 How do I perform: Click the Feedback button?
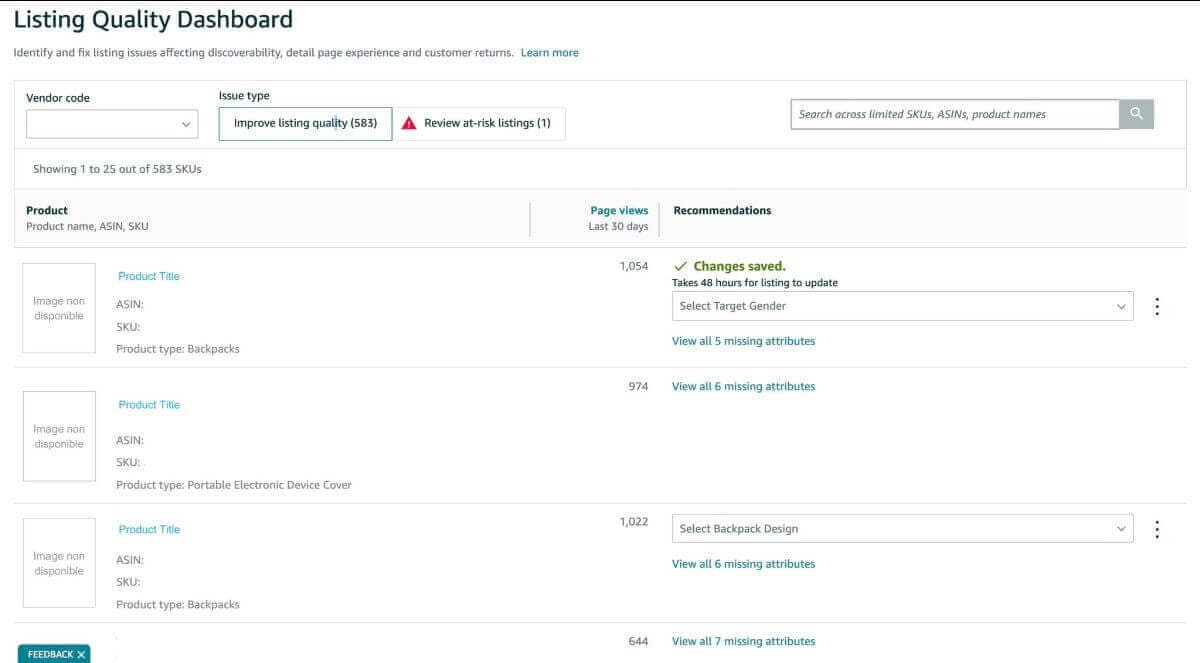[49, 654]
